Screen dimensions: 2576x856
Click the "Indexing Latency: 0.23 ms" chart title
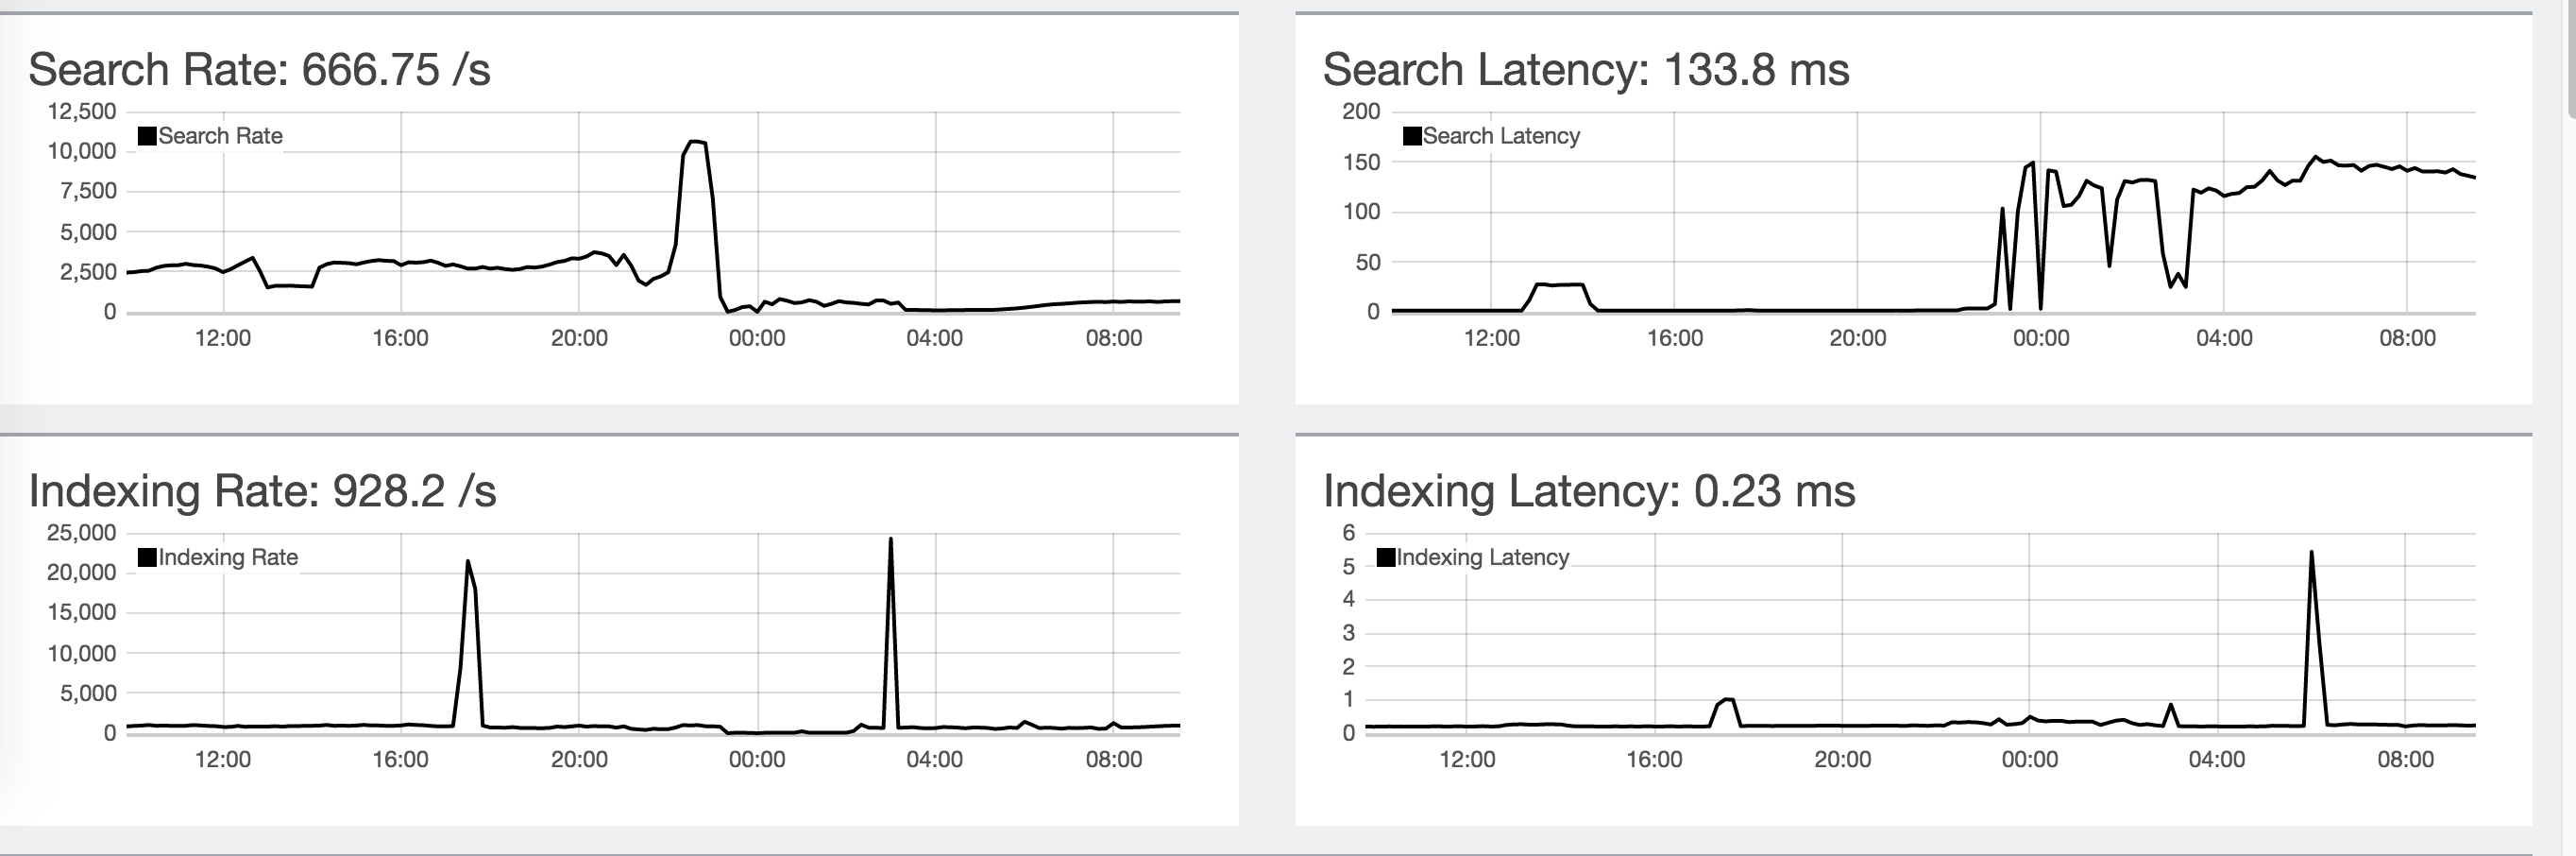coord(1589,491)
